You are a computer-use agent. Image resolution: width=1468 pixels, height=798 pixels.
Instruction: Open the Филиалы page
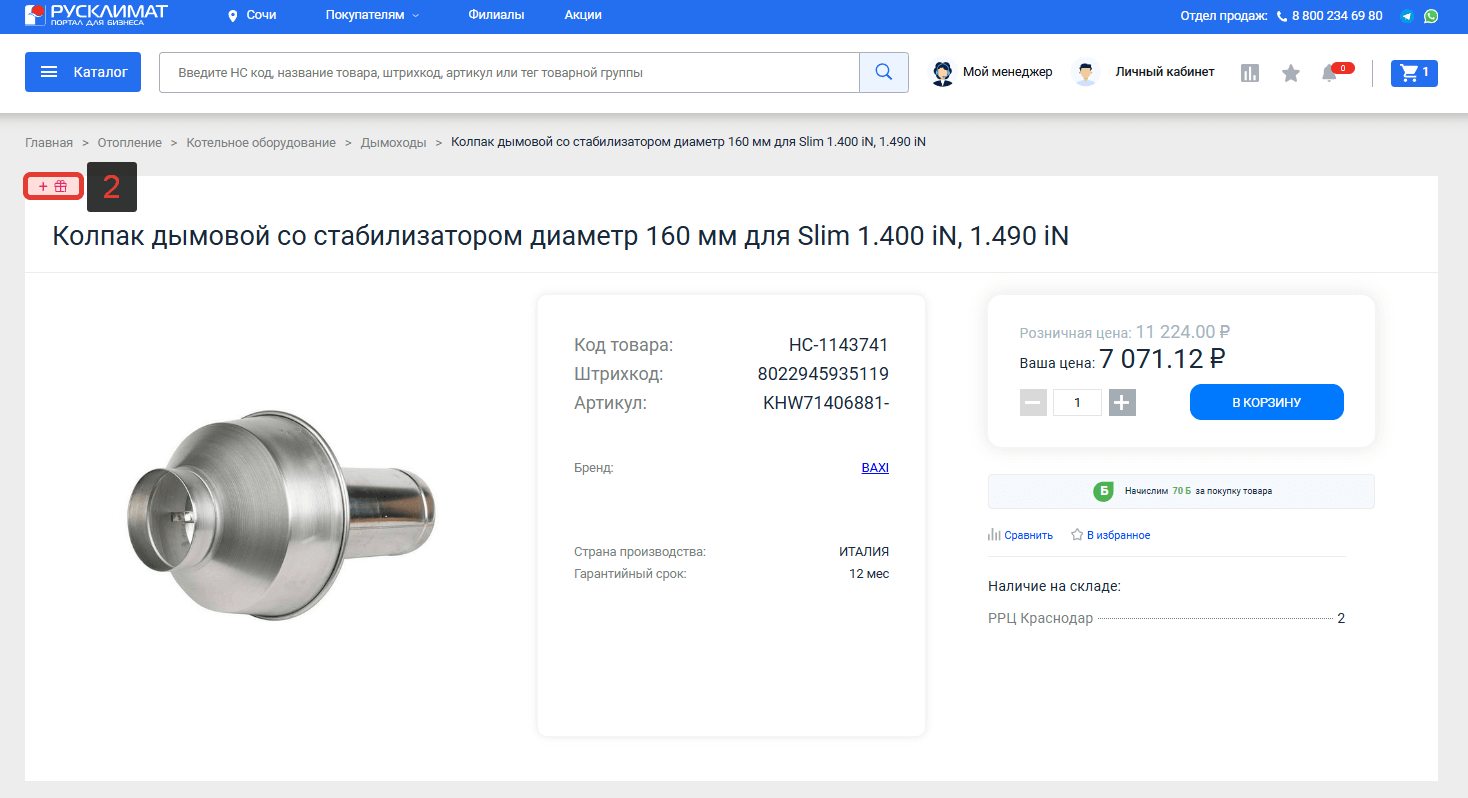496,16
